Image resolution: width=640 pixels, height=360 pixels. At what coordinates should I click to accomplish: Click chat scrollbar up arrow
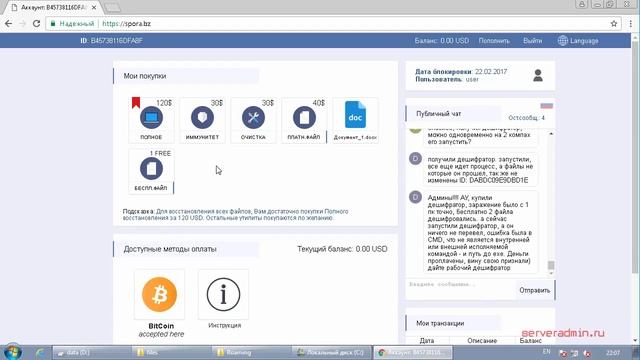tap(551, 134)
